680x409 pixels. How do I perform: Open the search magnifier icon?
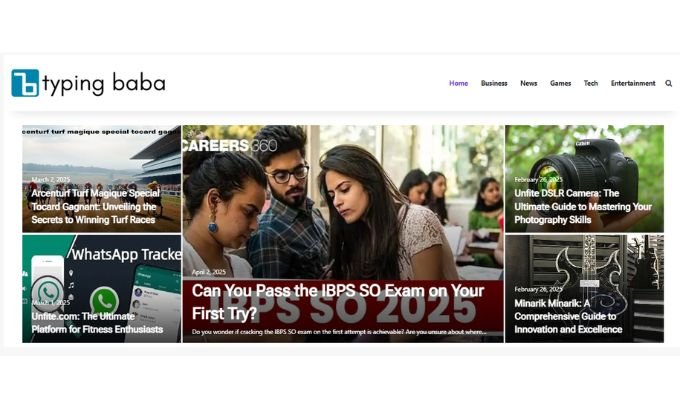click(668, 83)
